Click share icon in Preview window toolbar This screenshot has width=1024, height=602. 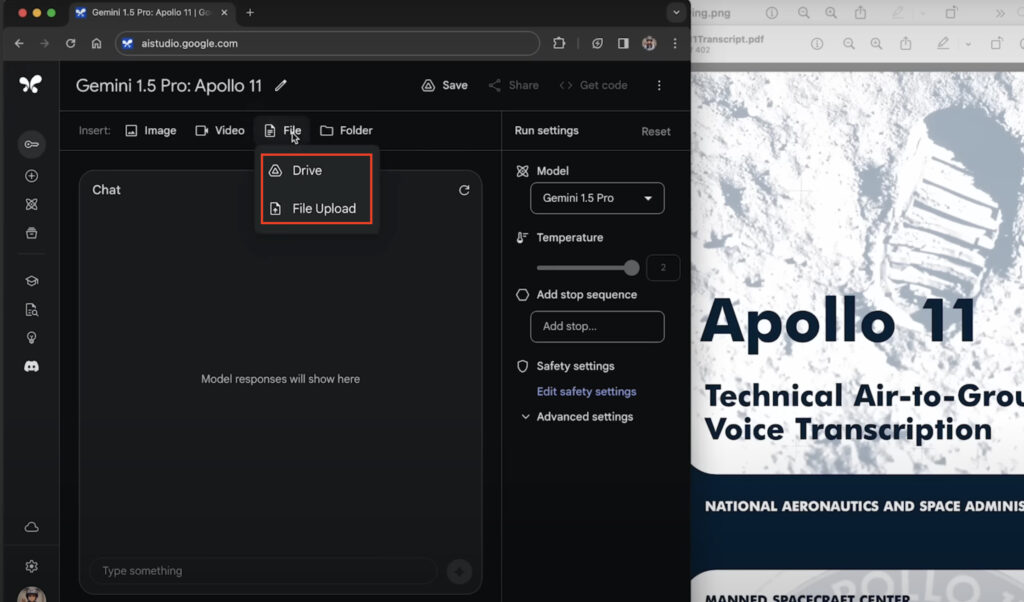click(905, 44)
